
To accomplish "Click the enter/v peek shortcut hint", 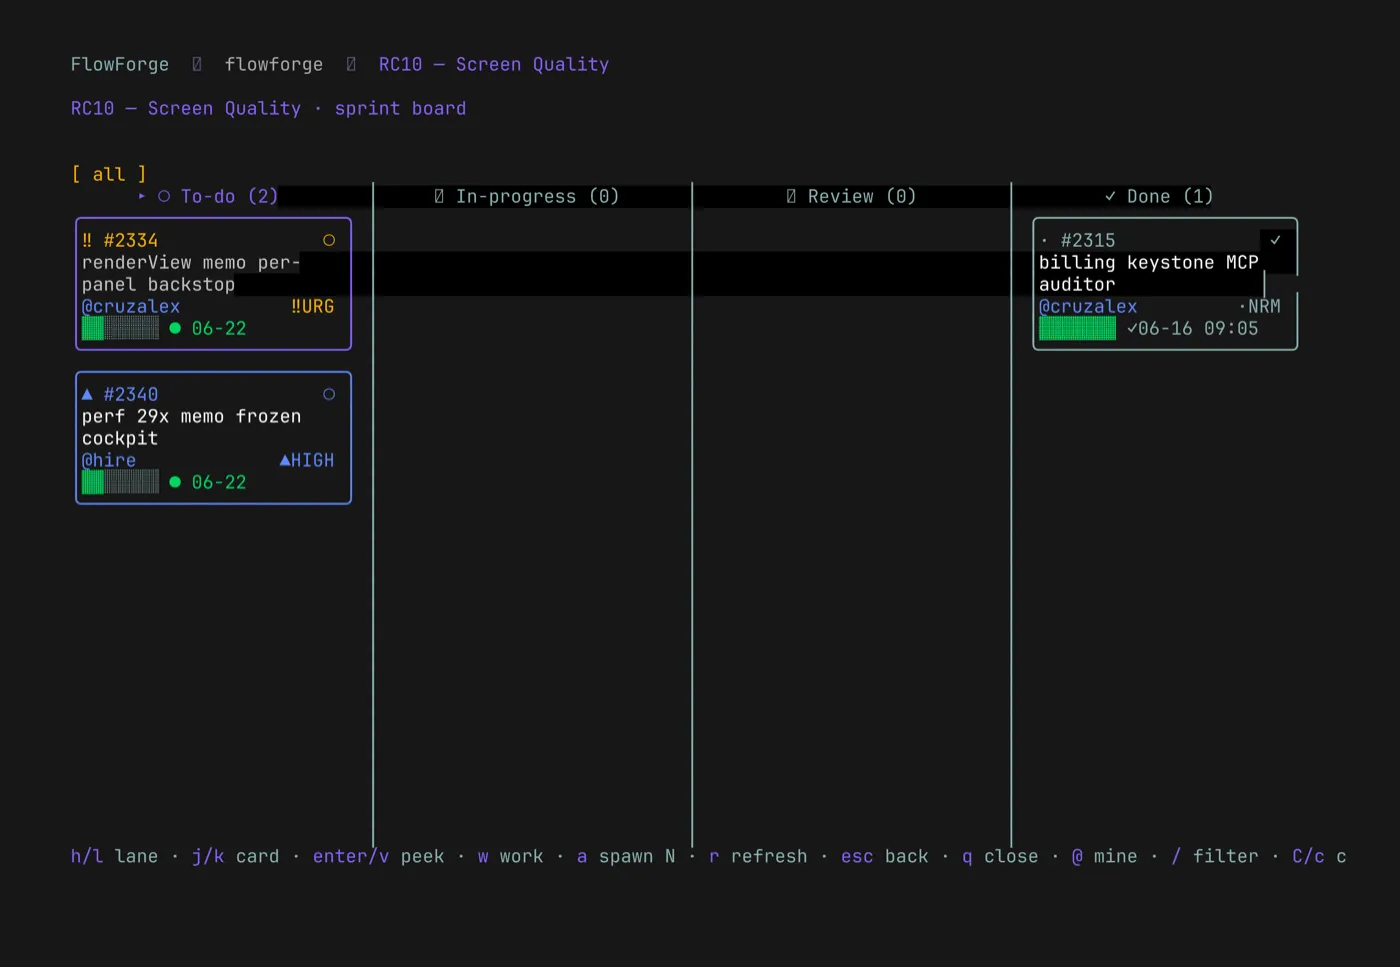I will point(379,856).
